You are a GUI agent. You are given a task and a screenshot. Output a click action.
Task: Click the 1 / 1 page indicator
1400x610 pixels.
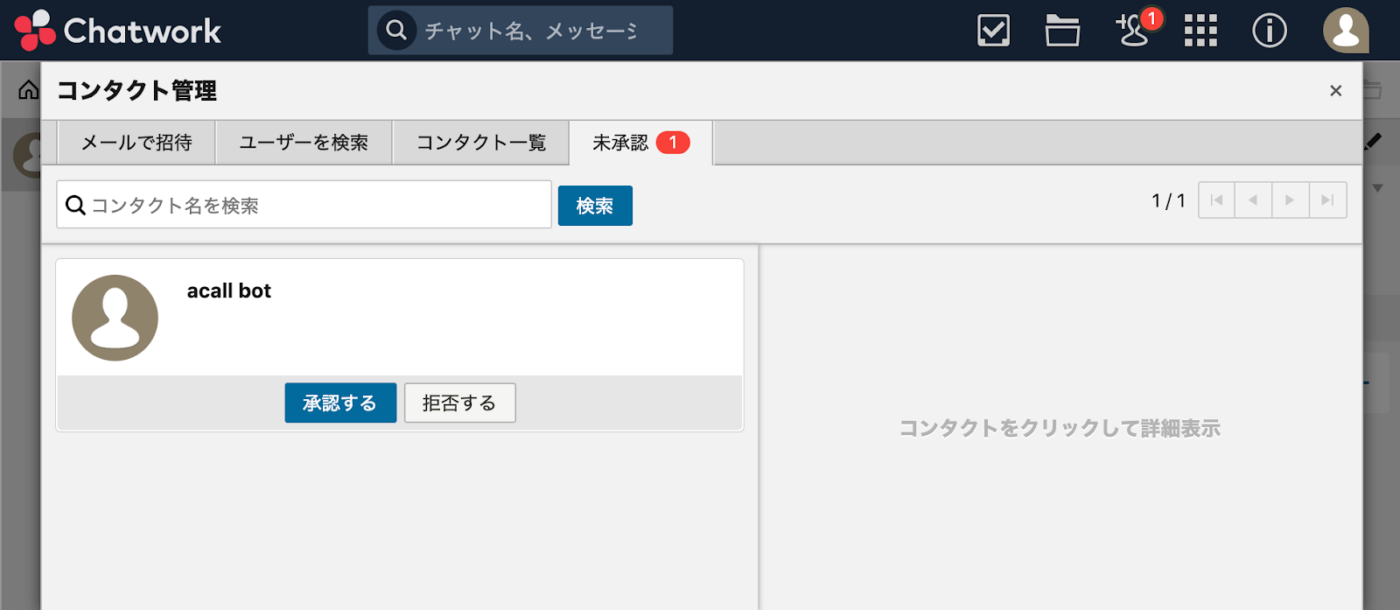(1168, 201)
